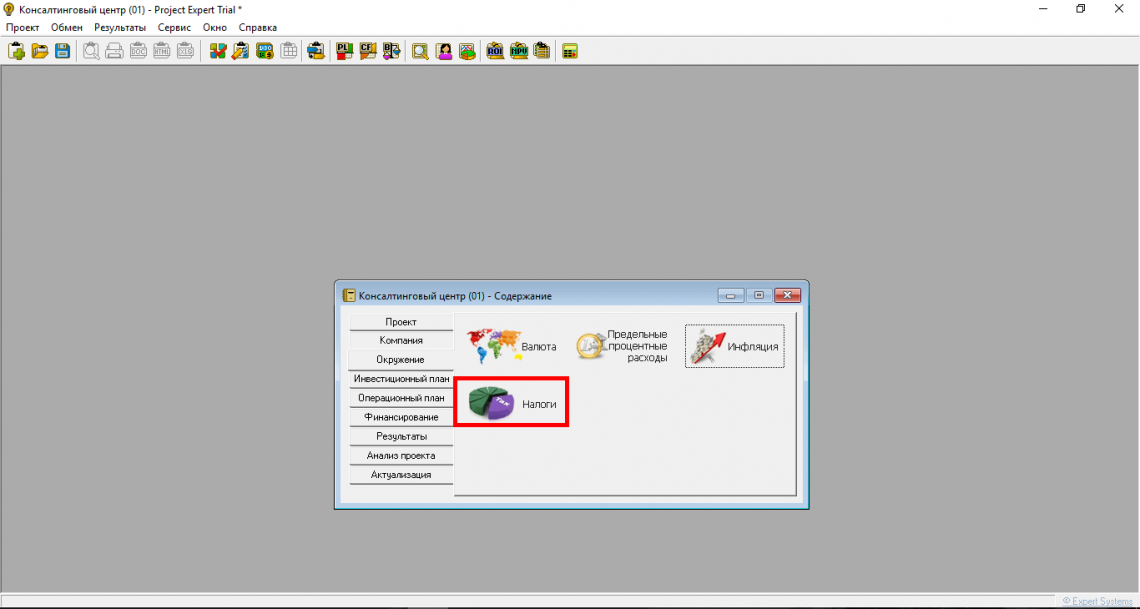1140x609 pixels.
Task: Select the Финансирование tab
Action: pyautogui.click(x=401, y=417)
